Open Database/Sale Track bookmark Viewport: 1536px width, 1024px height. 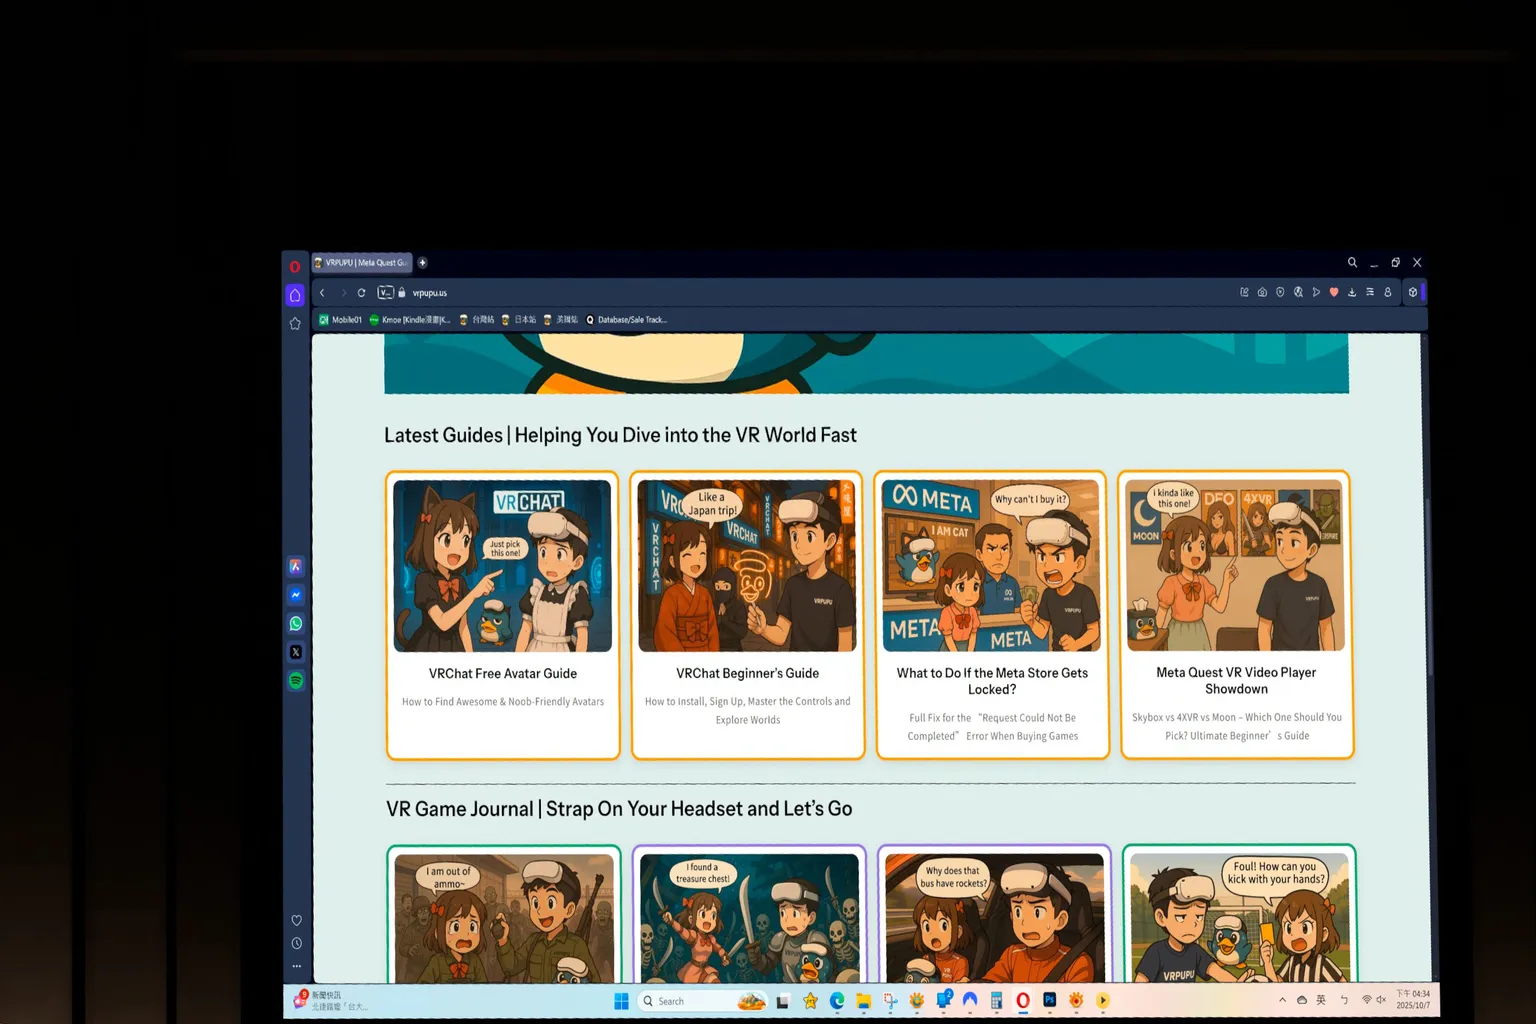coord(626,320)
